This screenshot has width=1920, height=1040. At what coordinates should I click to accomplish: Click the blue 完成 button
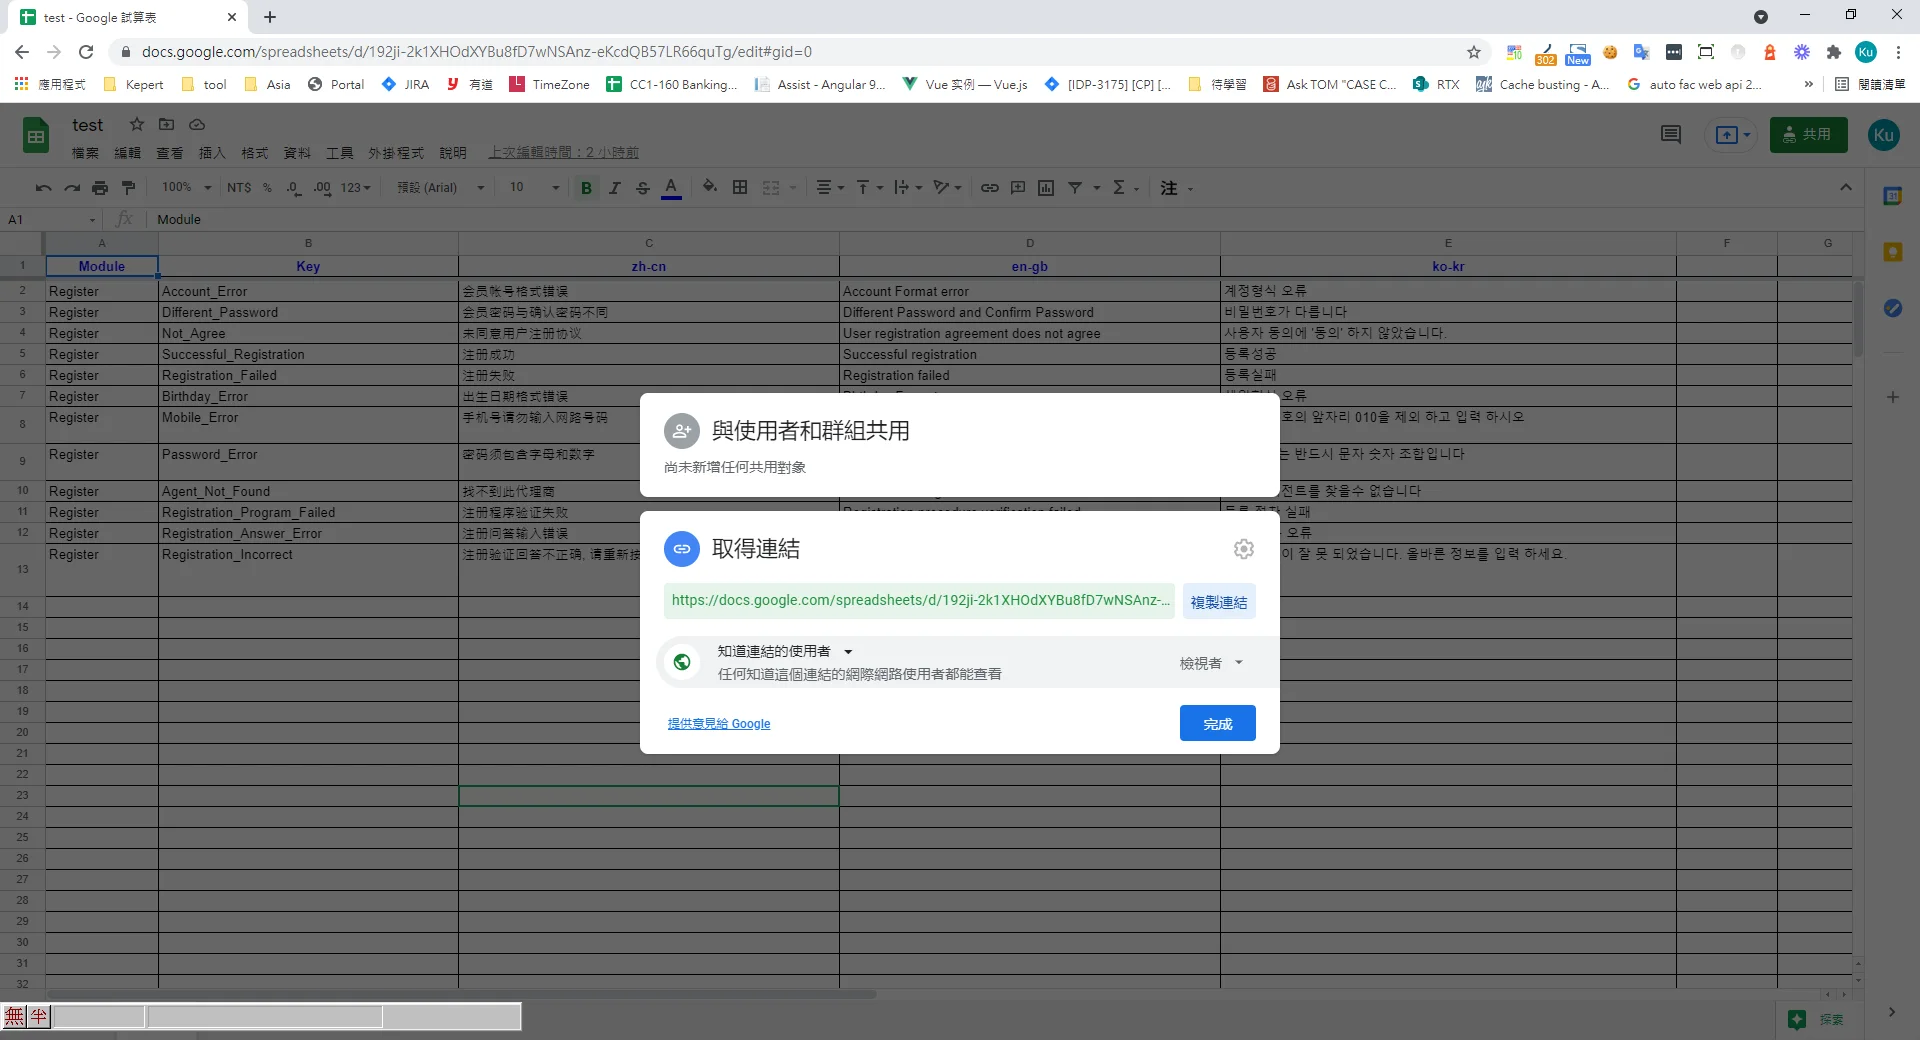[x=1217, y=724]
